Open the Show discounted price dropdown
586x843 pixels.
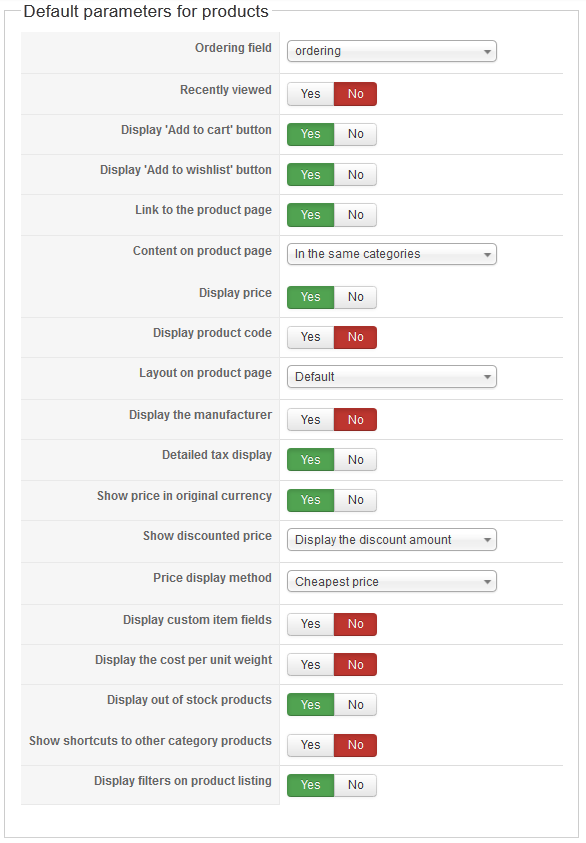click(x=391, y=540)
